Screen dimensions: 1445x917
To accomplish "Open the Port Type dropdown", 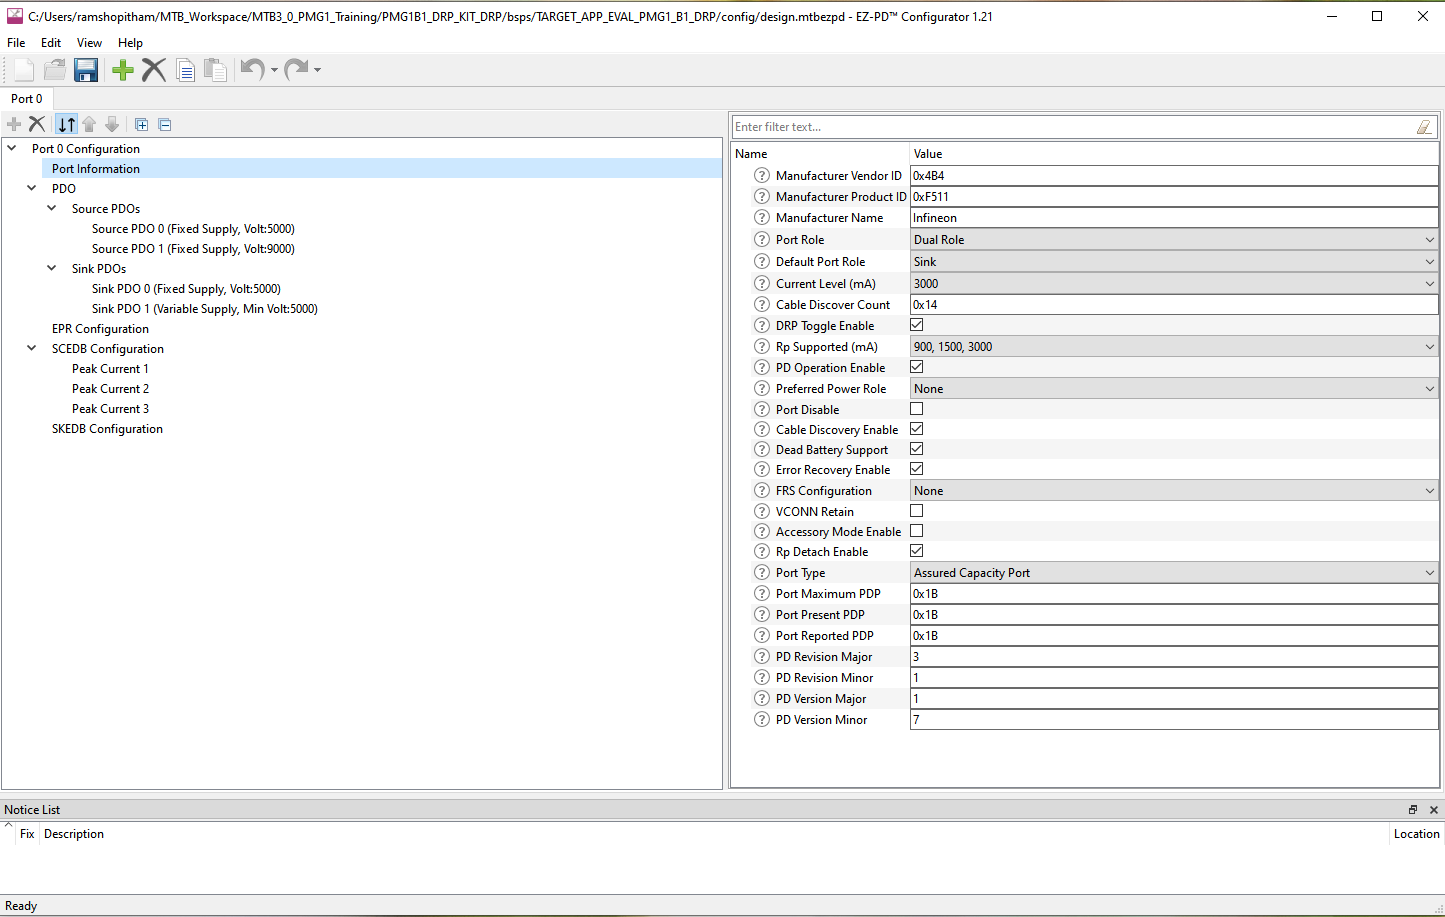I will click(1174, 573).
